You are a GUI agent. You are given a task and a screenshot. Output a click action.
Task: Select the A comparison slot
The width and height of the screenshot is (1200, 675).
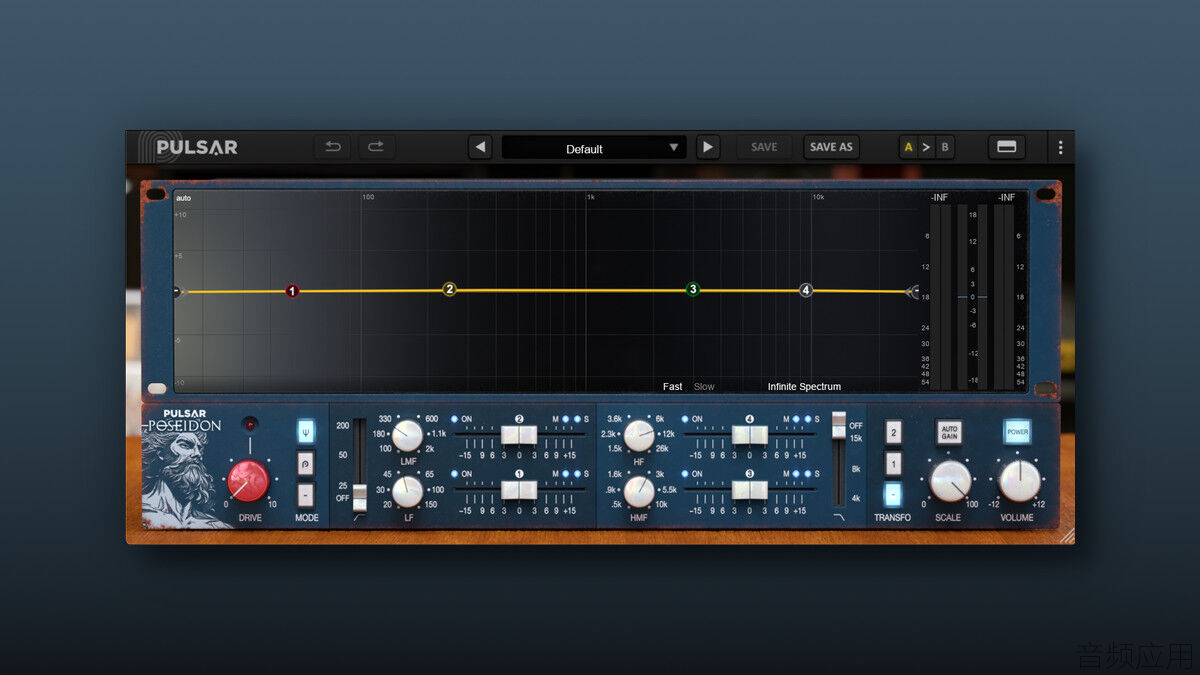point(908,148)
